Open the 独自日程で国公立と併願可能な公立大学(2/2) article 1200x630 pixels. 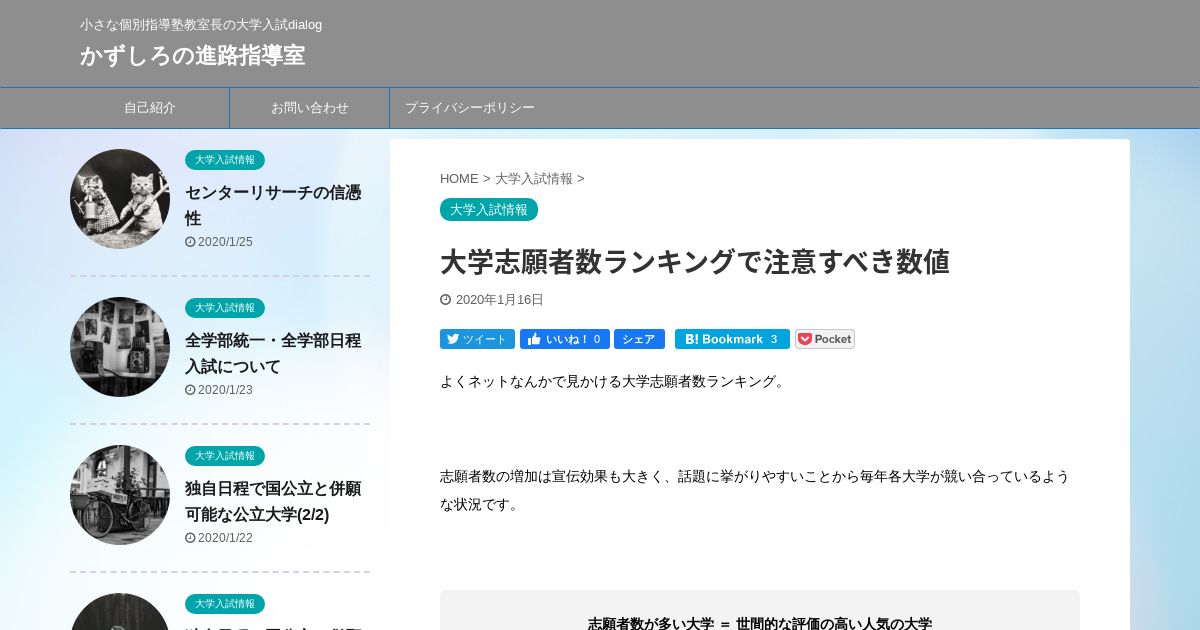(273, 501)
